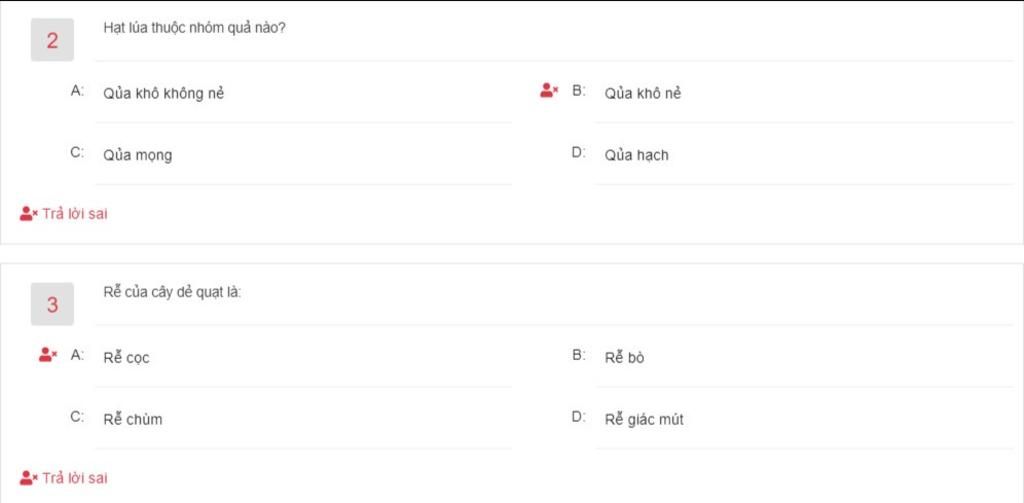Screen dimensions: 1024x503
Task: Choose answer 'Rễ giác mút'
Action: pos(644,420)
